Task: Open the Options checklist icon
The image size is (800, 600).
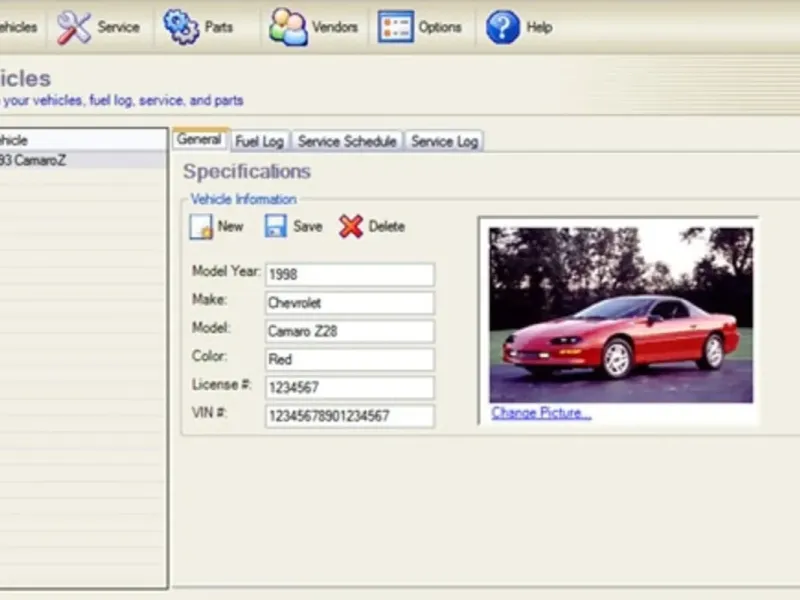Action: click(x=396, y=27)
